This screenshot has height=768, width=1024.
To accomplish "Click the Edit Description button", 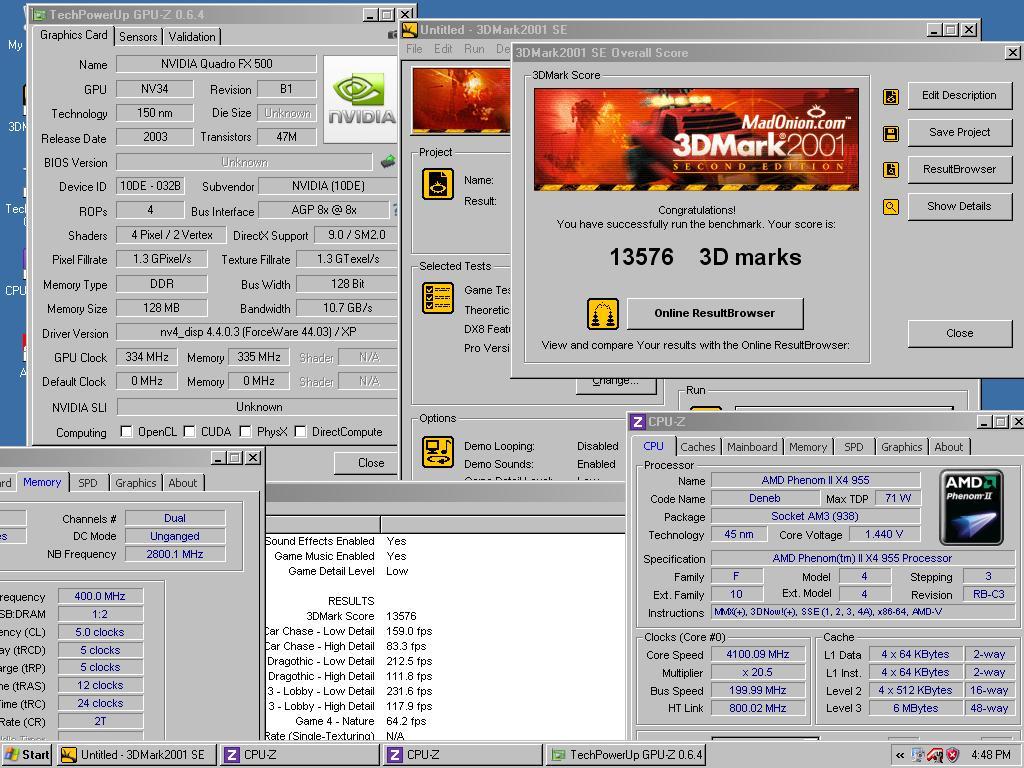I will pyautogui.click(x=959, y=95).
